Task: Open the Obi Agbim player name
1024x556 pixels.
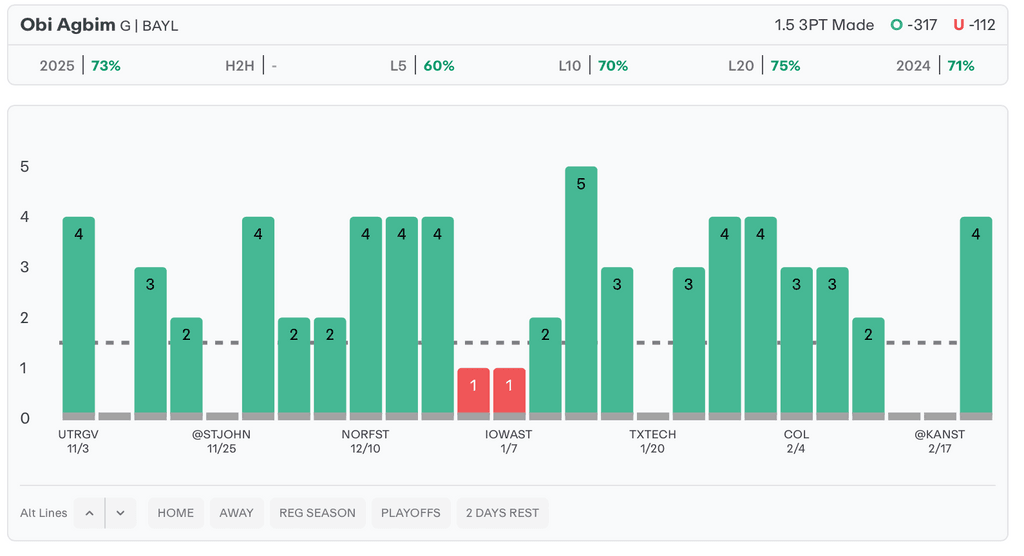Action: coord(67,25)
